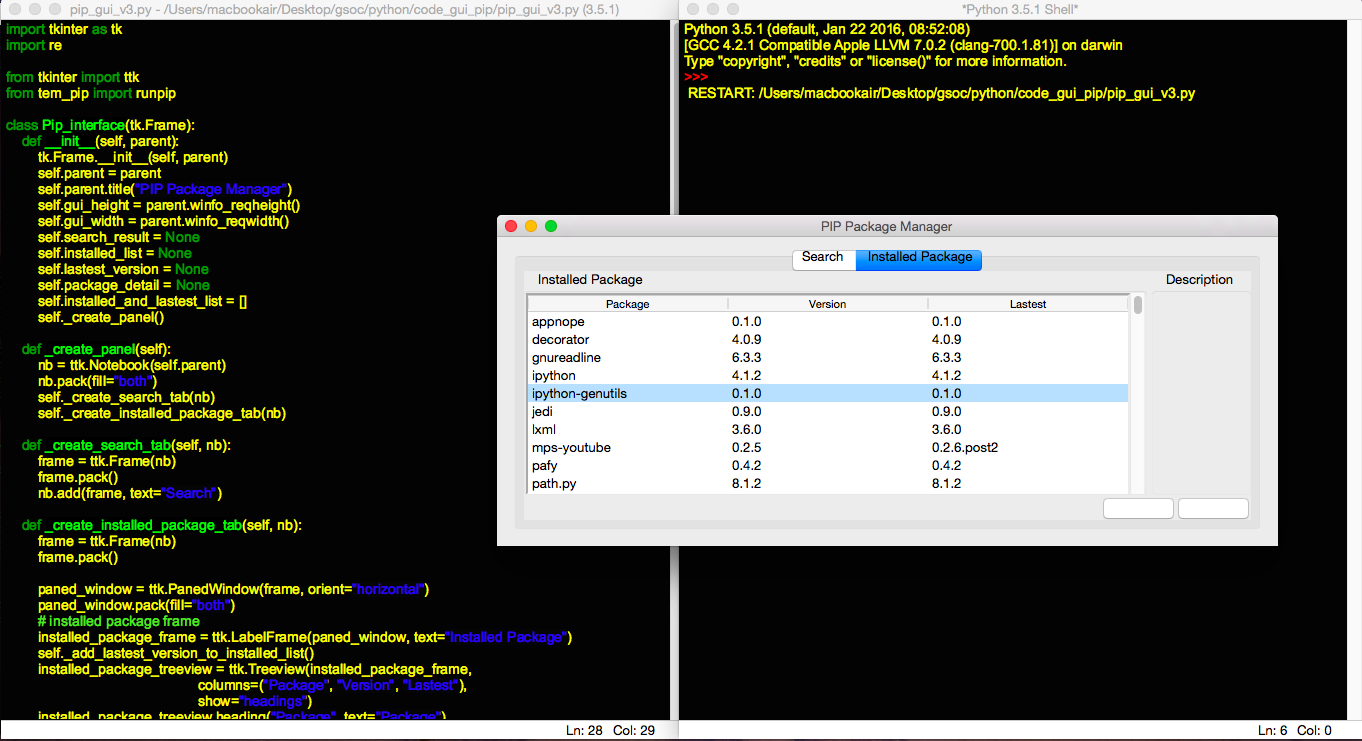This screenshot has width=1362, height=741.
Task: Minimize the PIP Package Manager window
Action: point(531,227)
